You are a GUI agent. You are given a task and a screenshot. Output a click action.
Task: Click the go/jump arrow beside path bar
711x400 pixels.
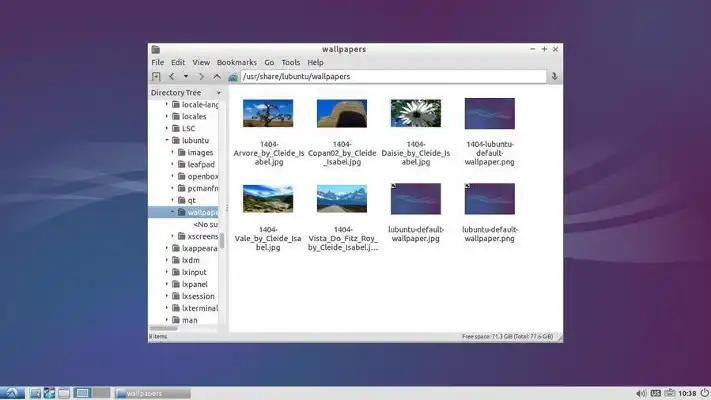(554, 76)
